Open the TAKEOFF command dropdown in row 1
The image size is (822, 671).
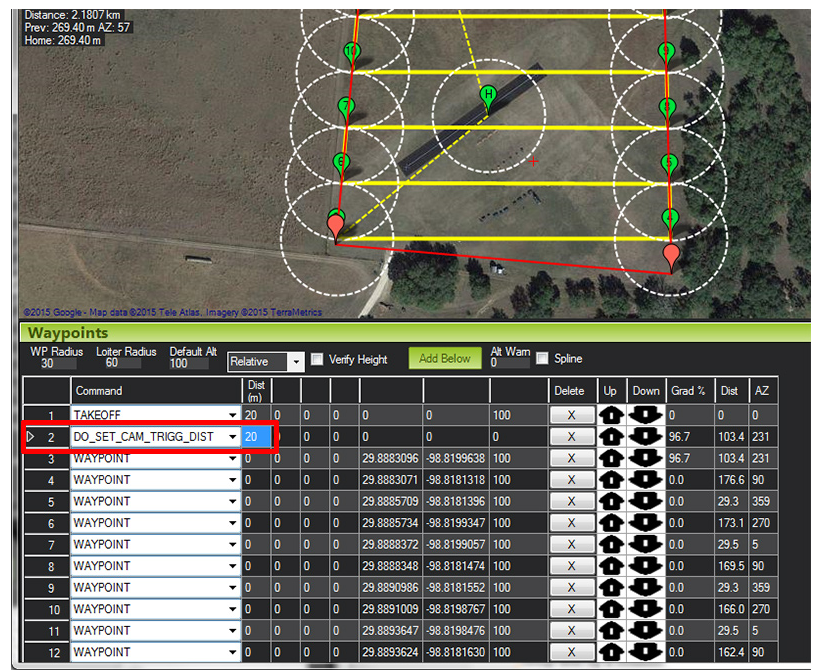pos(233,415)
